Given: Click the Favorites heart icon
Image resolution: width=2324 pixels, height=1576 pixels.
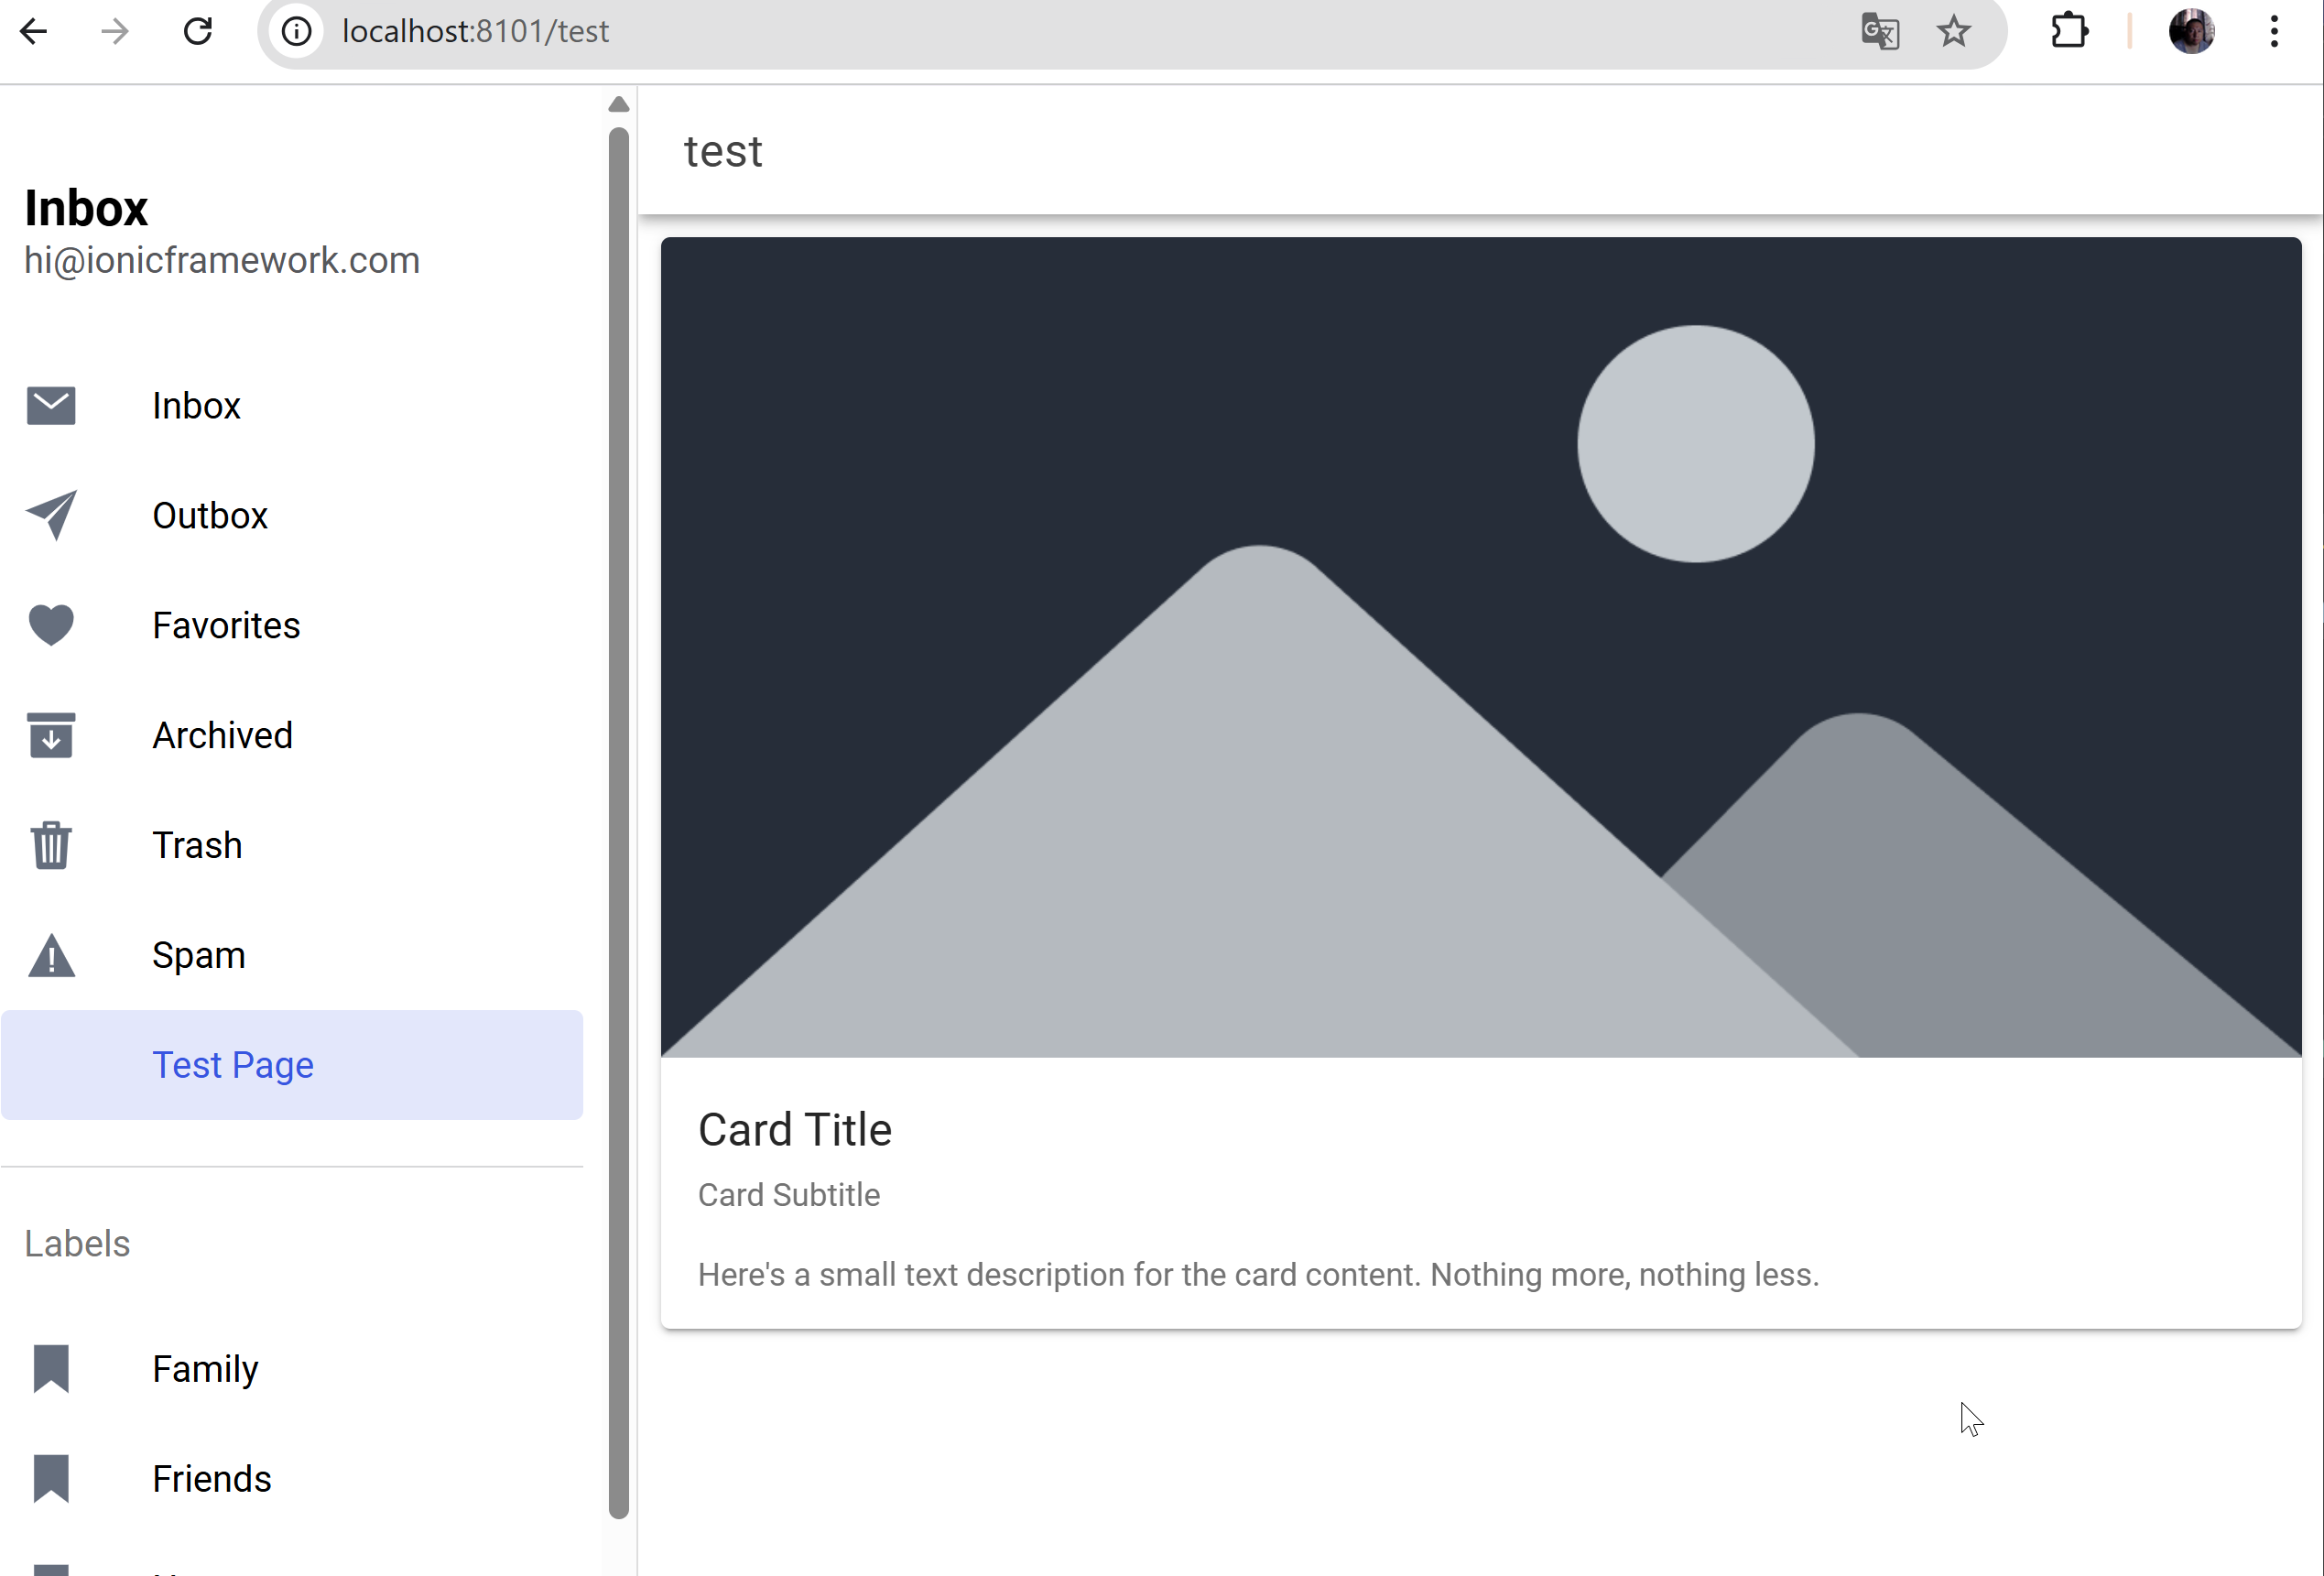Looking at the screenshot, I should tap(51, 625).
